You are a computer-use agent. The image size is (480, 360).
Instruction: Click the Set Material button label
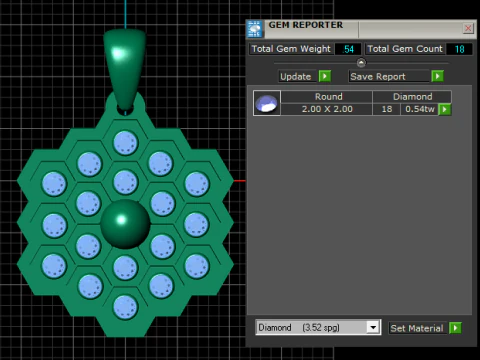point(417,328)
